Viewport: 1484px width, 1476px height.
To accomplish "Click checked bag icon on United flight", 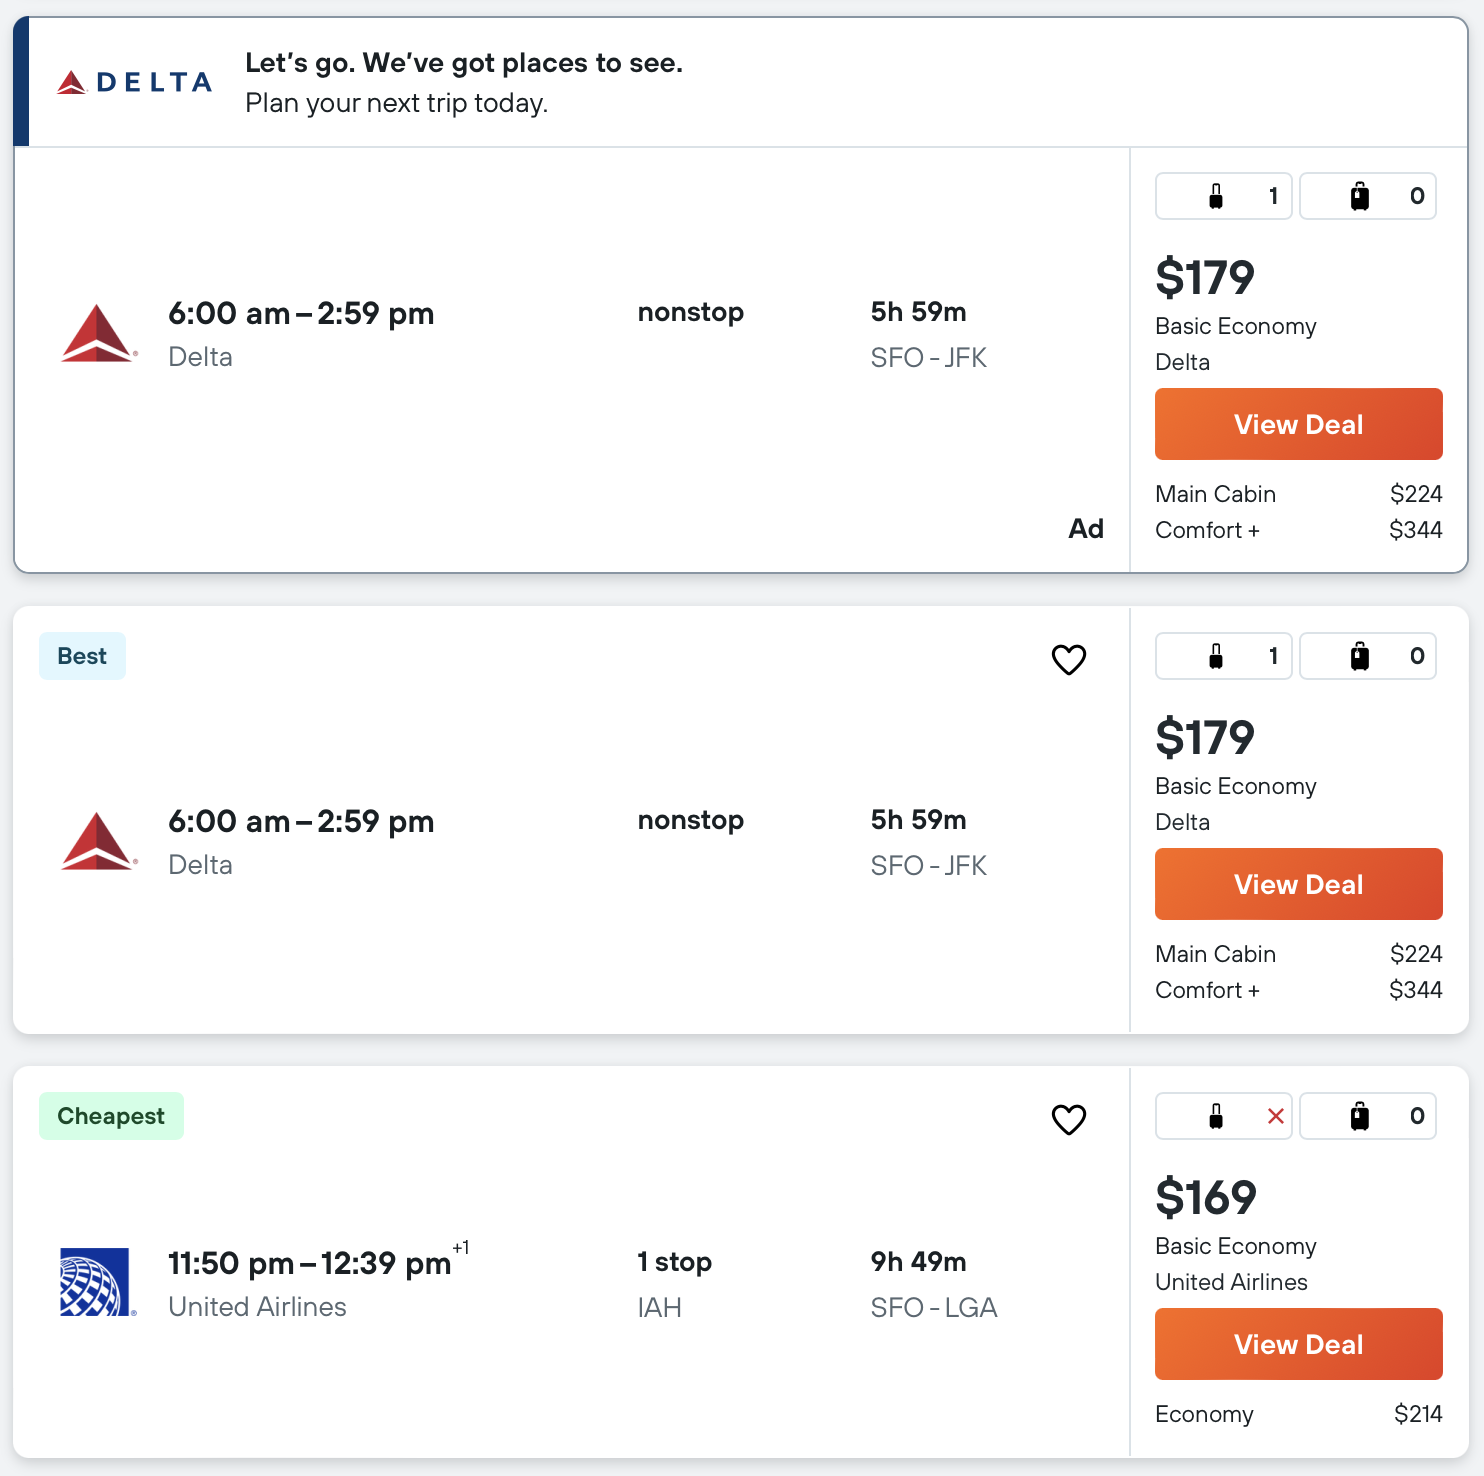I will (1360, 1116).
